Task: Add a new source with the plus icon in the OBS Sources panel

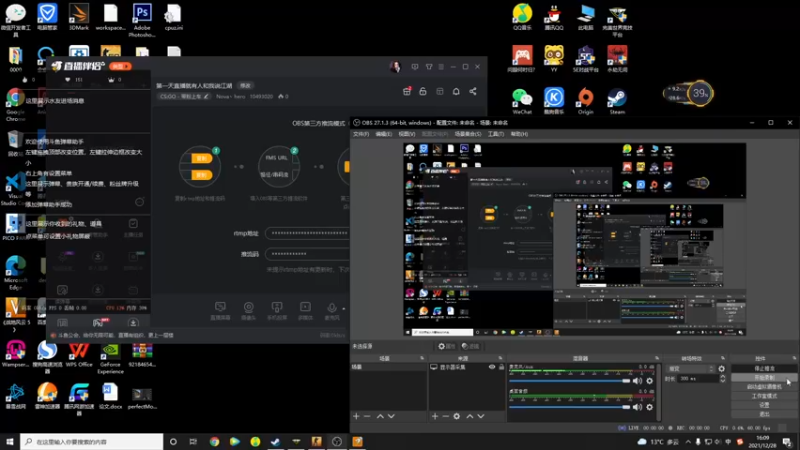Action: [x=435, y=416]
